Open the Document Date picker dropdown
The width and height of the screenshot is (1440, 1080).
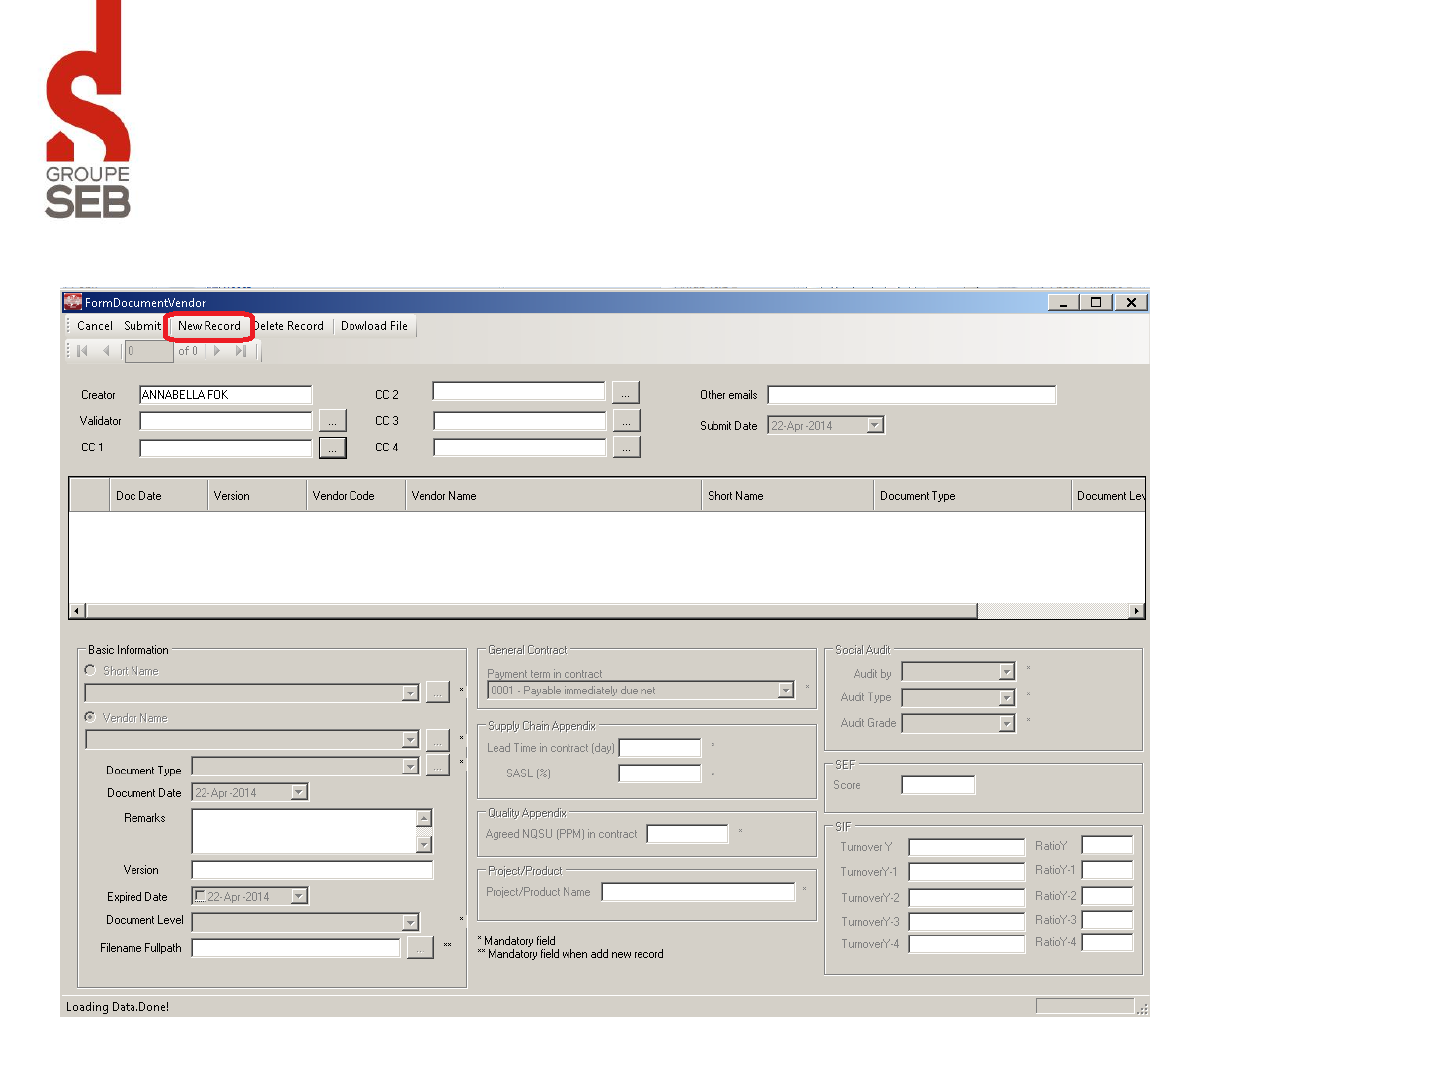tap(299, 792)
